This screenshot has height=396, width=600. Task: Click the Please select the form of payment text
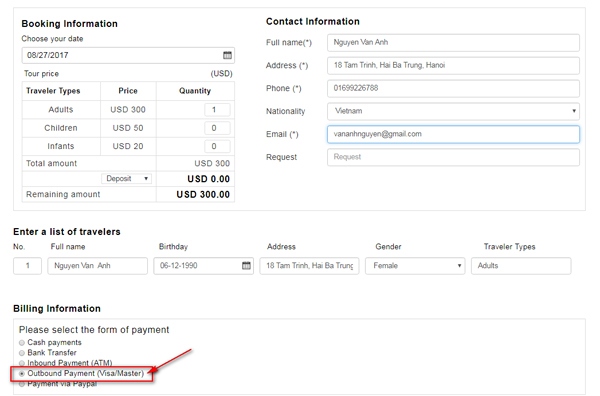(x=94, y=330)
